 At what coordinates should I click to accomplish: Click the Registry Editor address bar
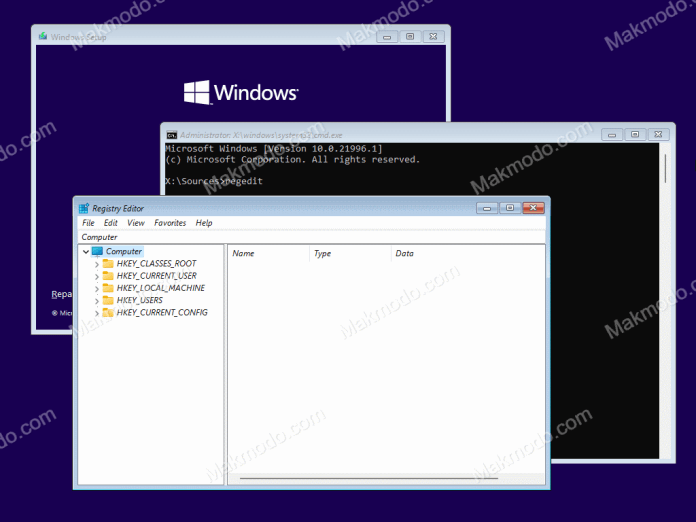tap(312, 237)
